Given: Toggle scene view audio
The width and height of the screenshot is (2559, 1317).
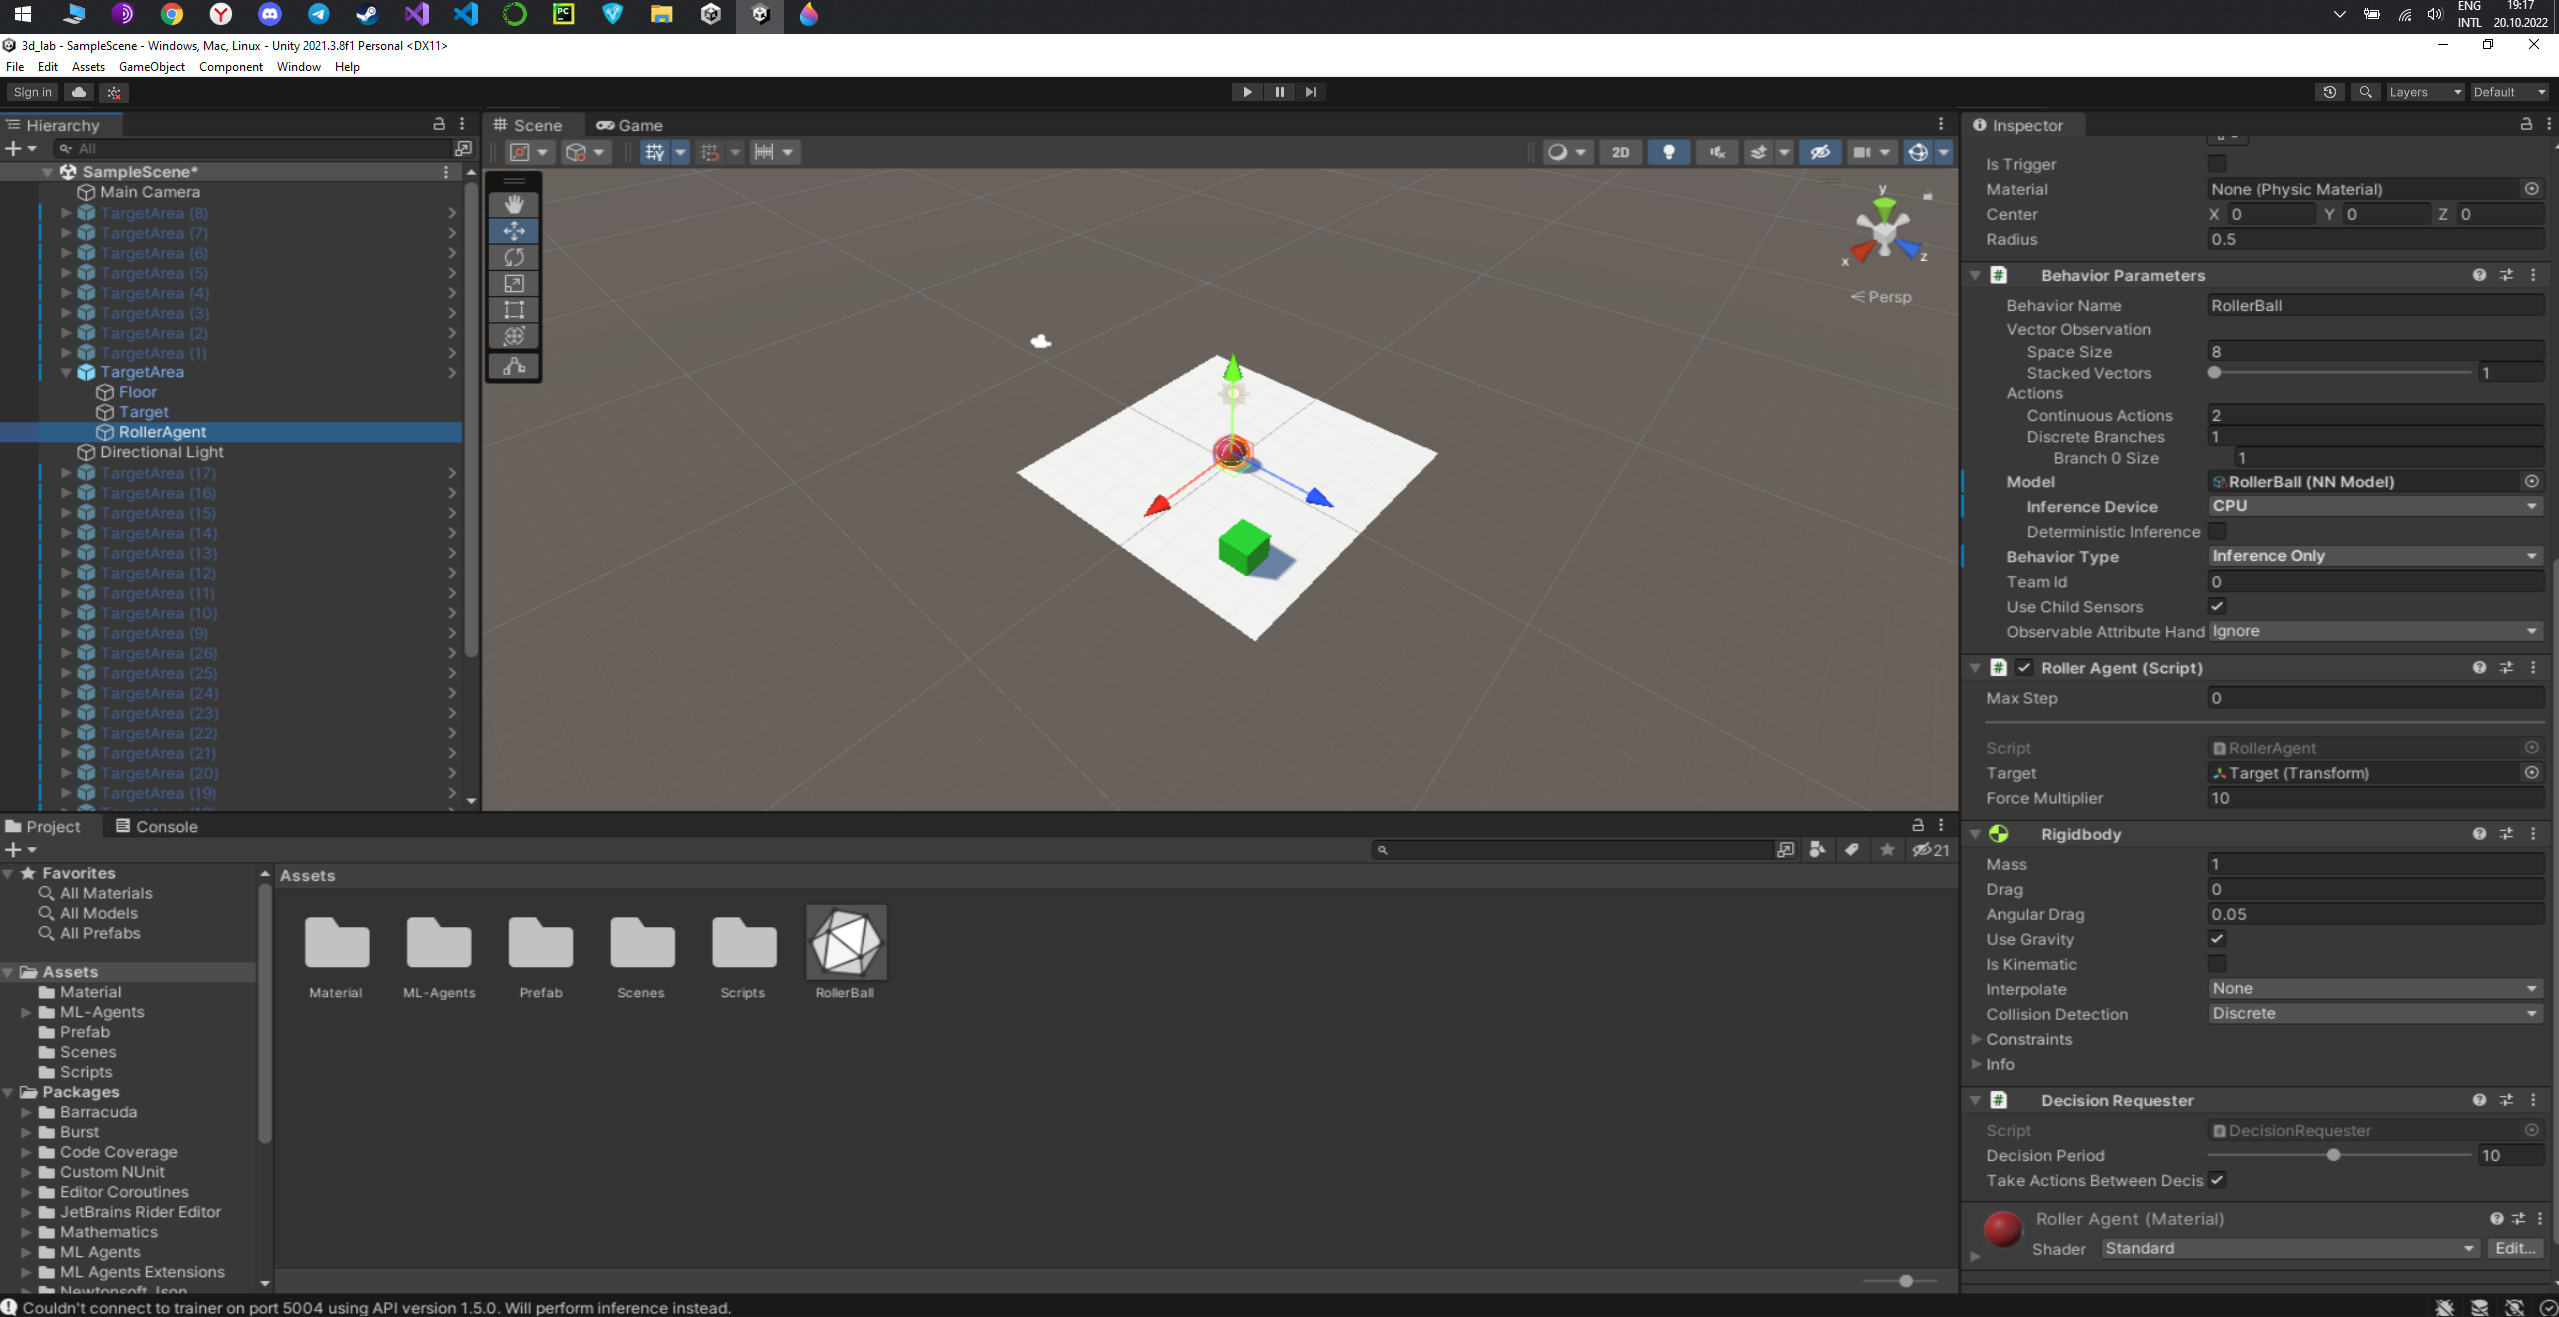Looking at the screenshot, I should coord(1716,152).
